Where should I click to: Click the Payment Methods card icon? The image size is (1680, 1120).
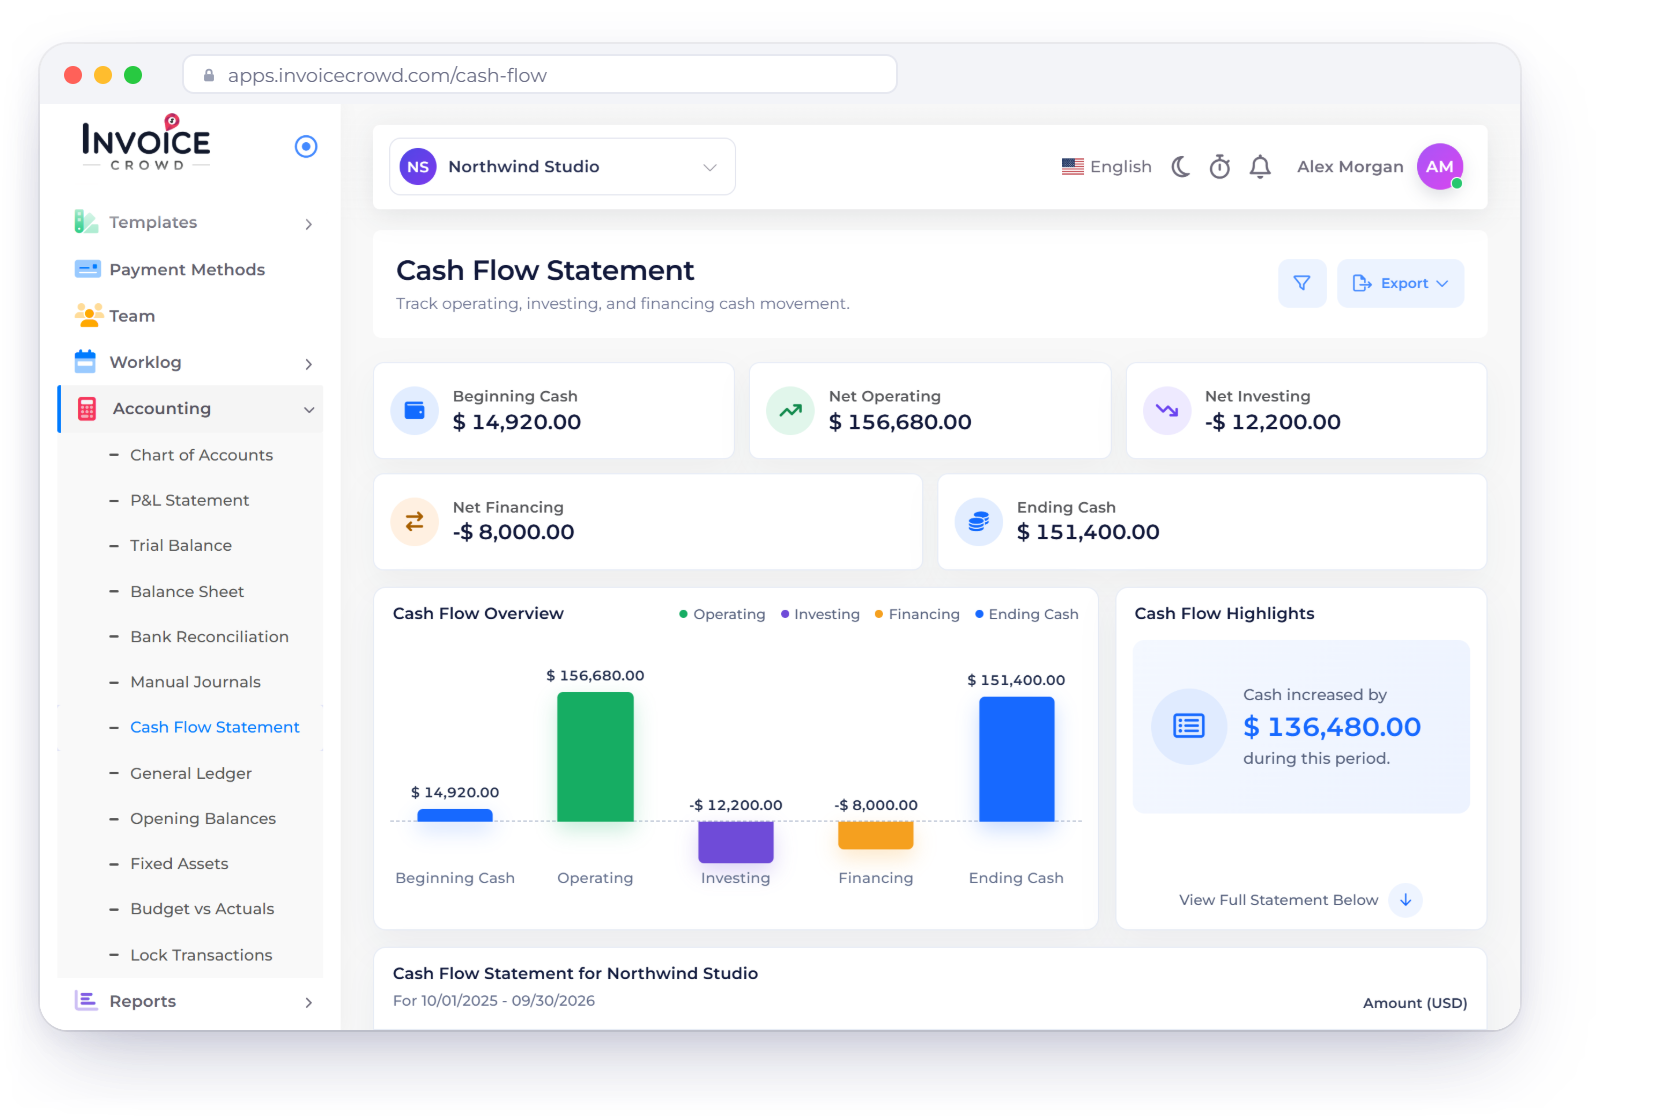pos(87,269)
